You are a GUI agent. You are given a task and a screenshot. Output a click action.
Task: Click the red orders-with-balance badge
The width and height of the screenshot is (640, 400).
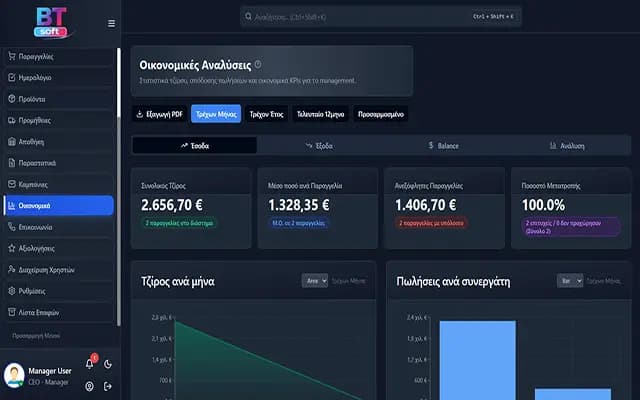(x=431, y=223)
